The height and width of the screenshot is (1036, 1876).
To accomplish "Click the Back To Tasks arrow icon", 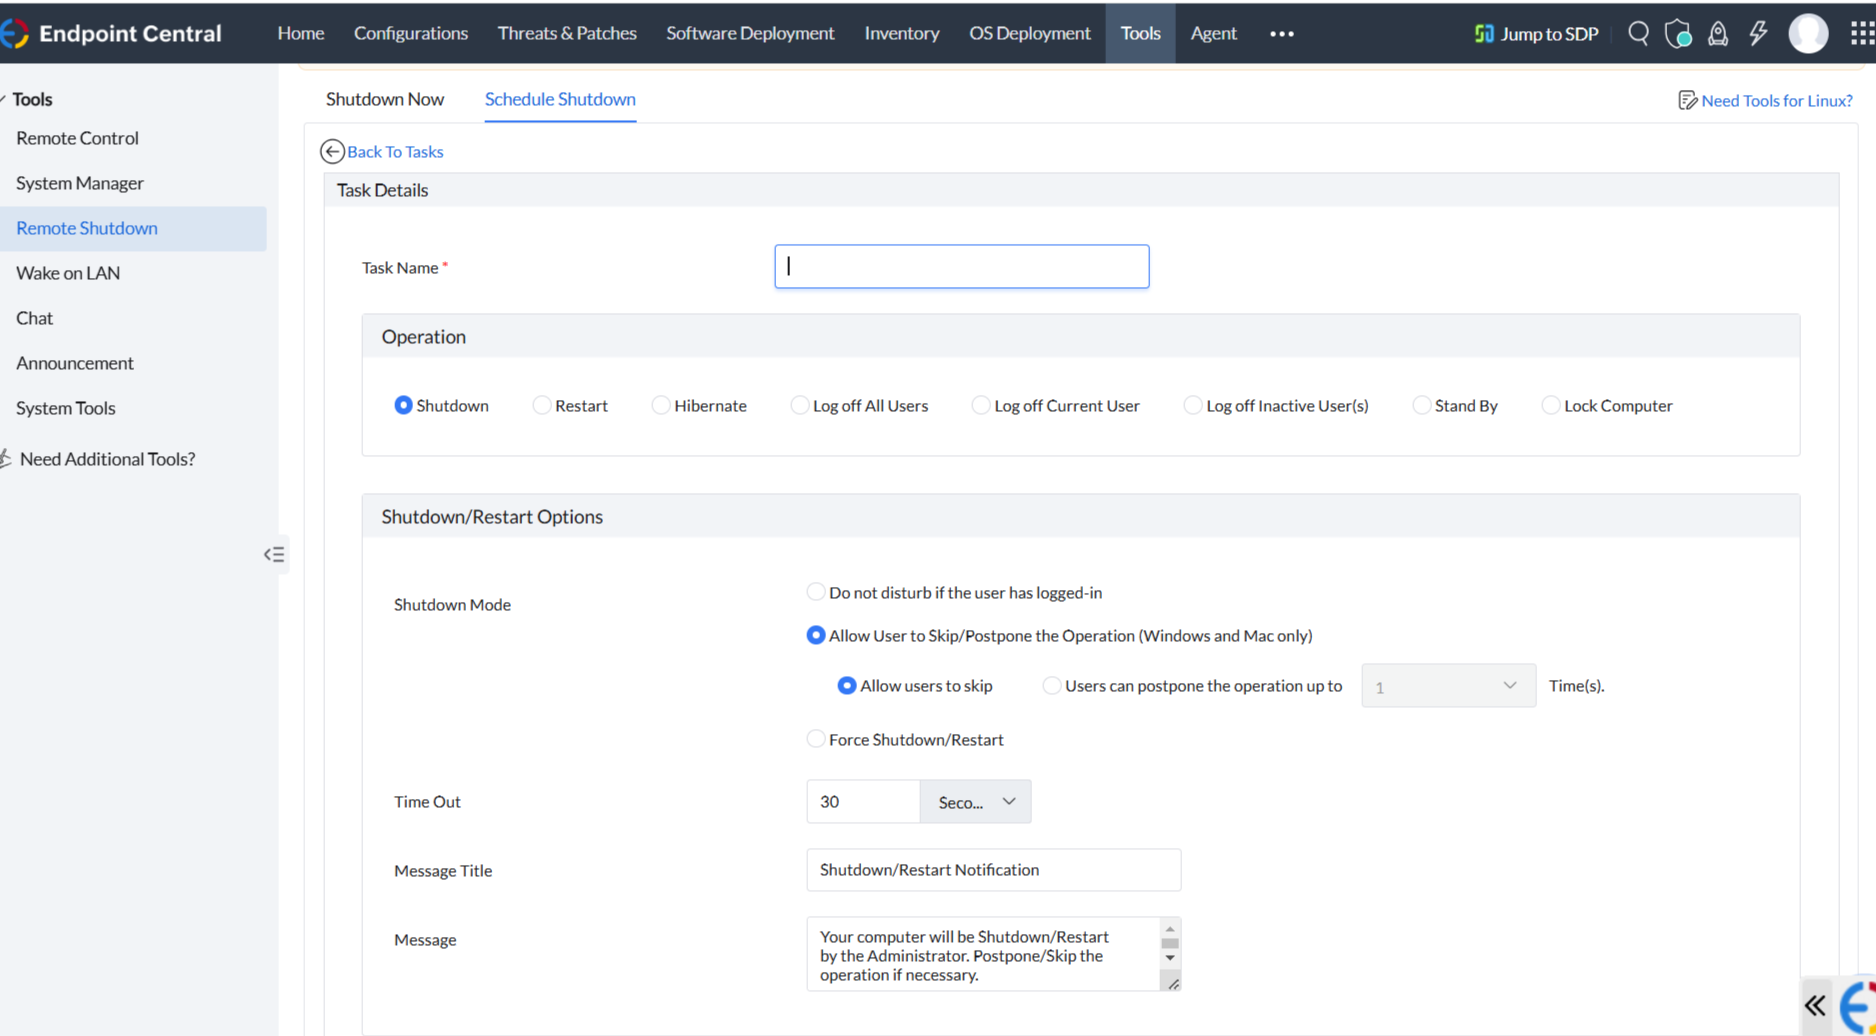I will (x=332, y=151).
